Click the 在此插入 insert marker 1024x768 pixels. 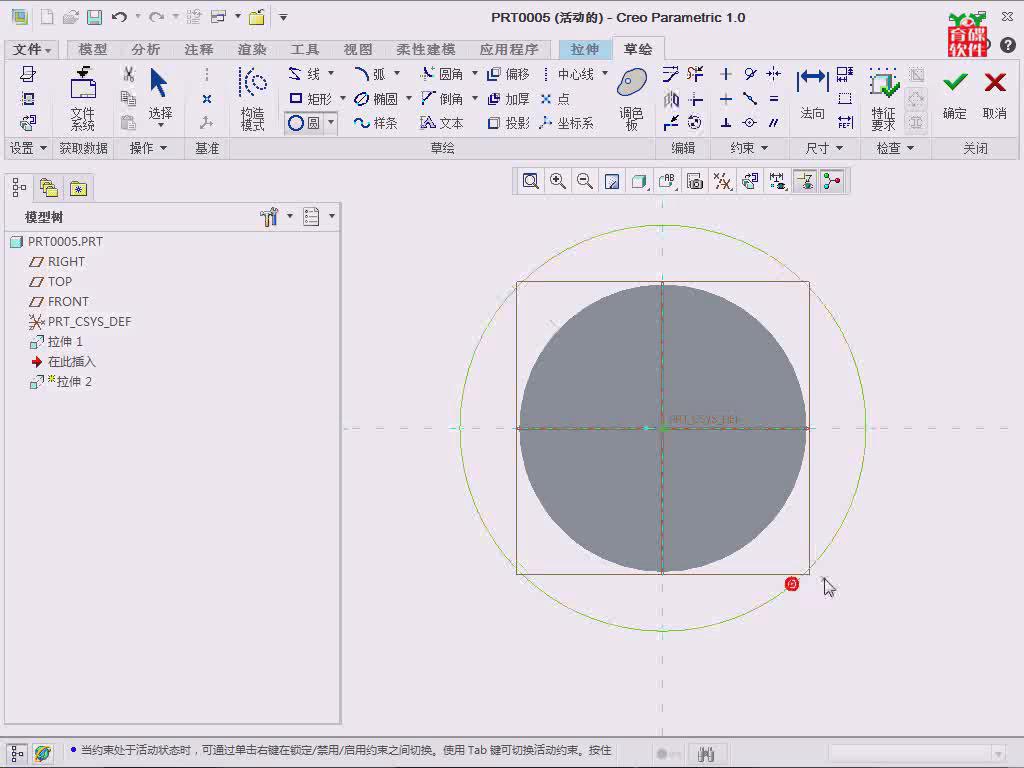[63, 362]
